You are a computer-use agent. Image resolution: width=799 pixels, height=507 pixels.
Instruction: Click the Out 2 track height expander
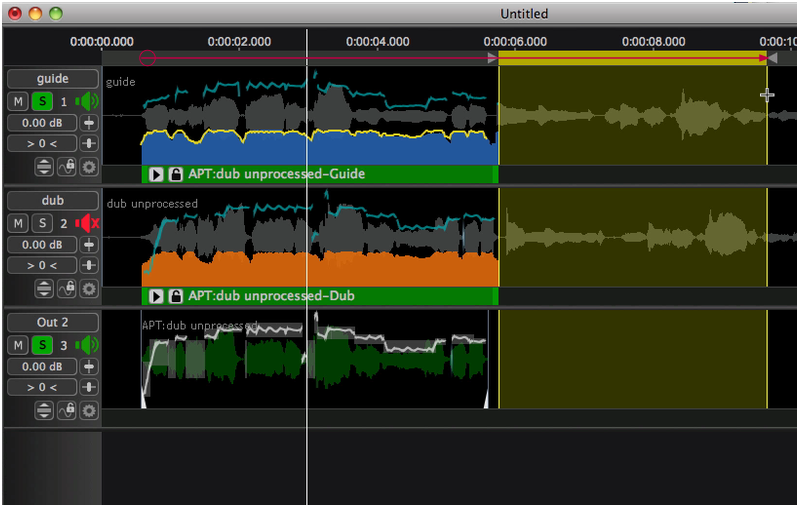click(x=45, y=411)
